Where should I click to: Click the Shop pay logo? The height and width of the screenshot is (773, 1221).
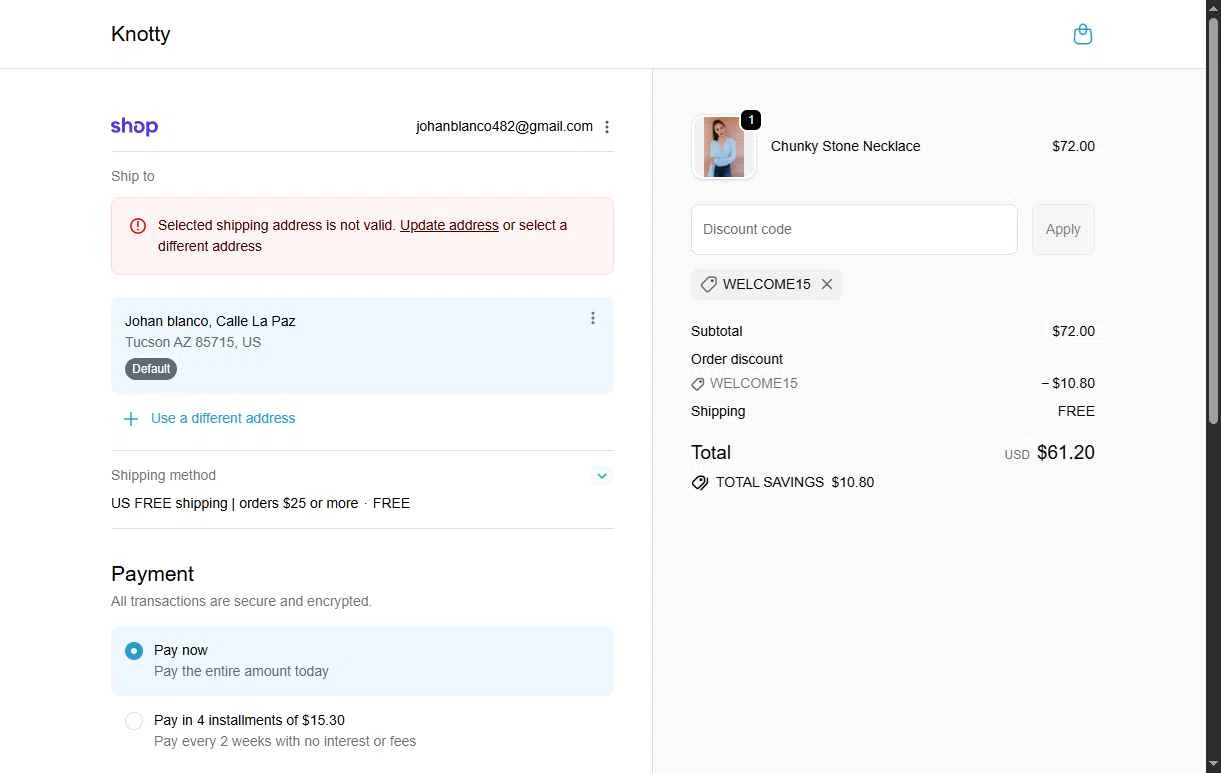coord(134,126)
